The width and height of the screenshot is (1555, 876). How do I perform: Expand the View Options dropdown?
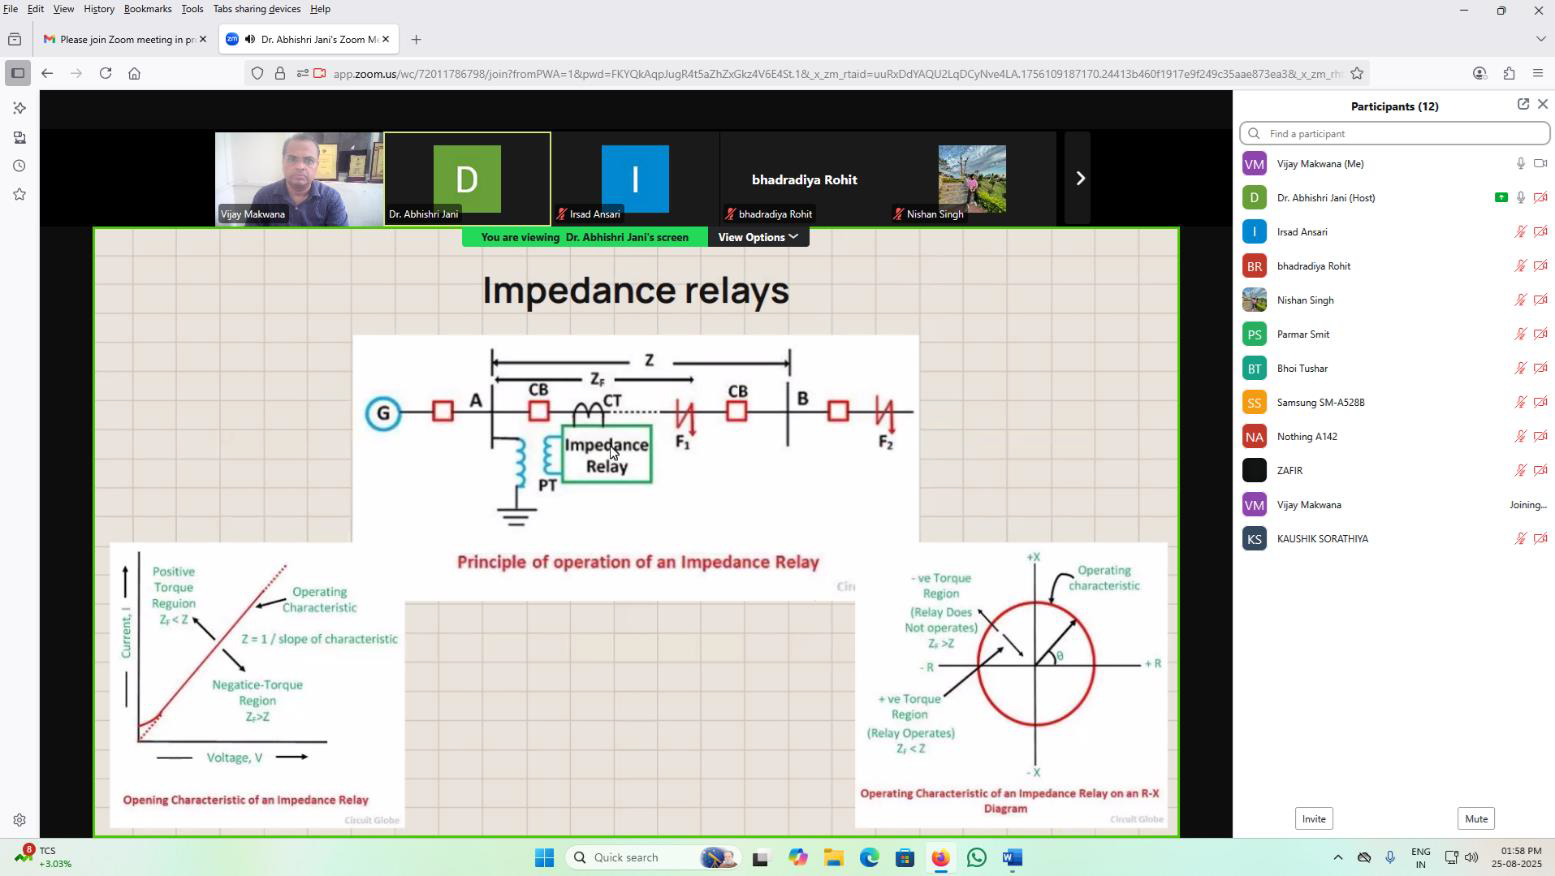758,237
